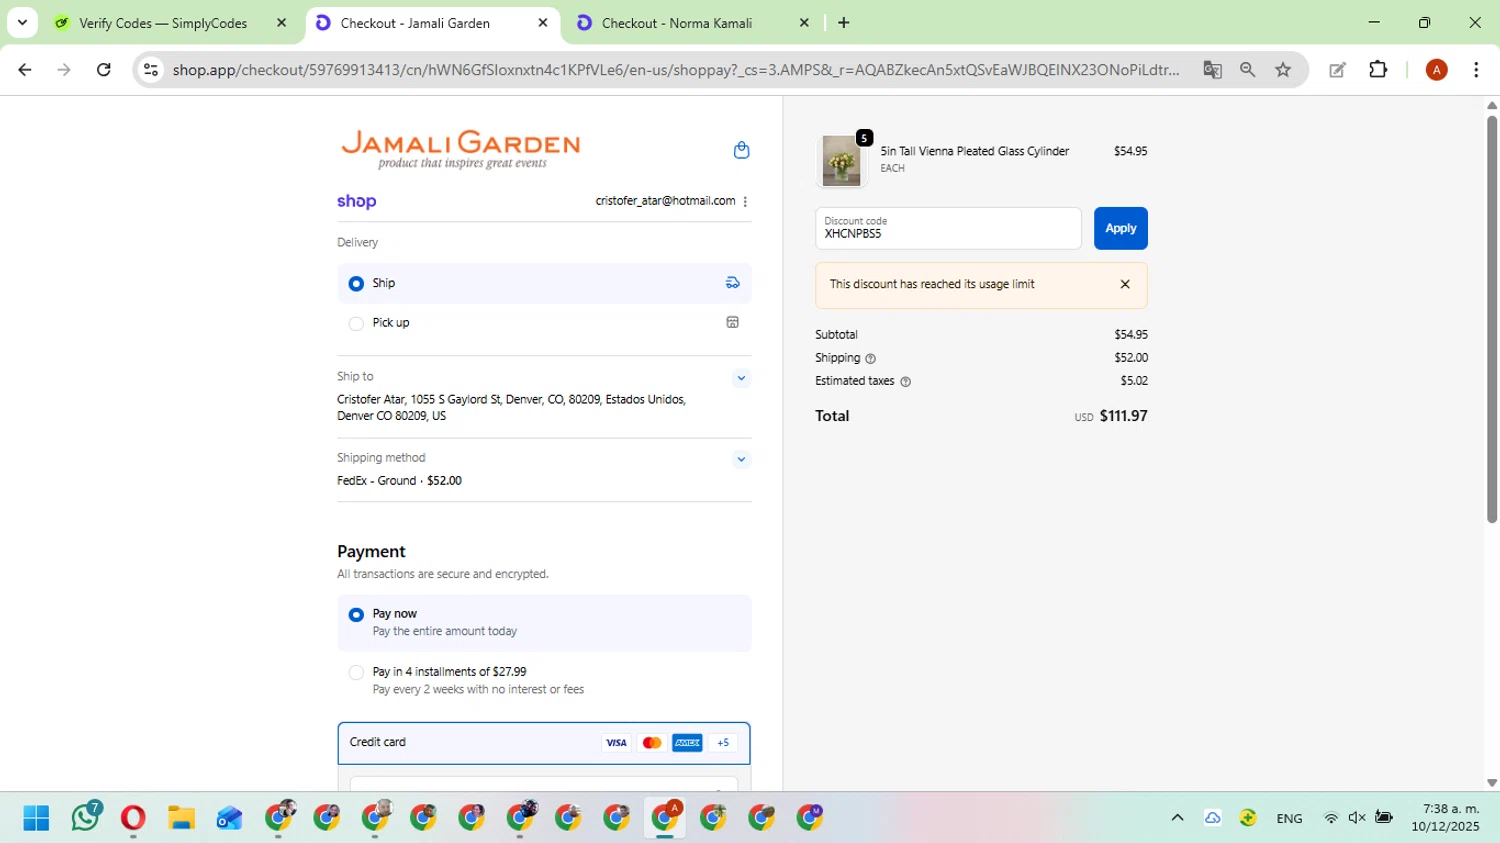Click the store icon in Pick up row
This screenshot has height=843, width=1500.
[x=732, y=322]
